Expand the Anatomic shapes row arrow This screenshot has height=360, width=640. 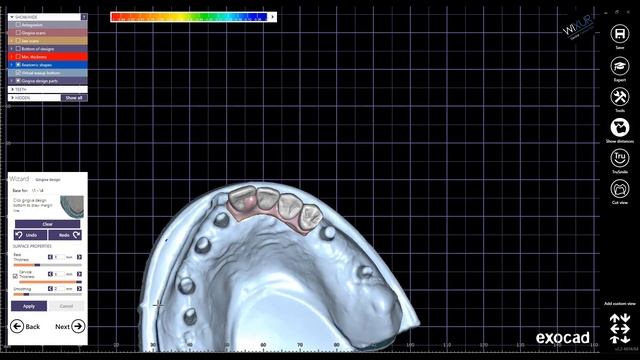pyautogui.click(x=11, y=65)
